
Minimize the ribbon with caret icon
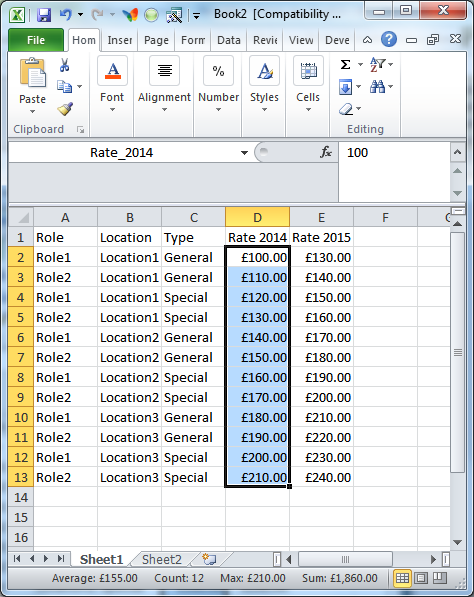[x=367, y=40]
